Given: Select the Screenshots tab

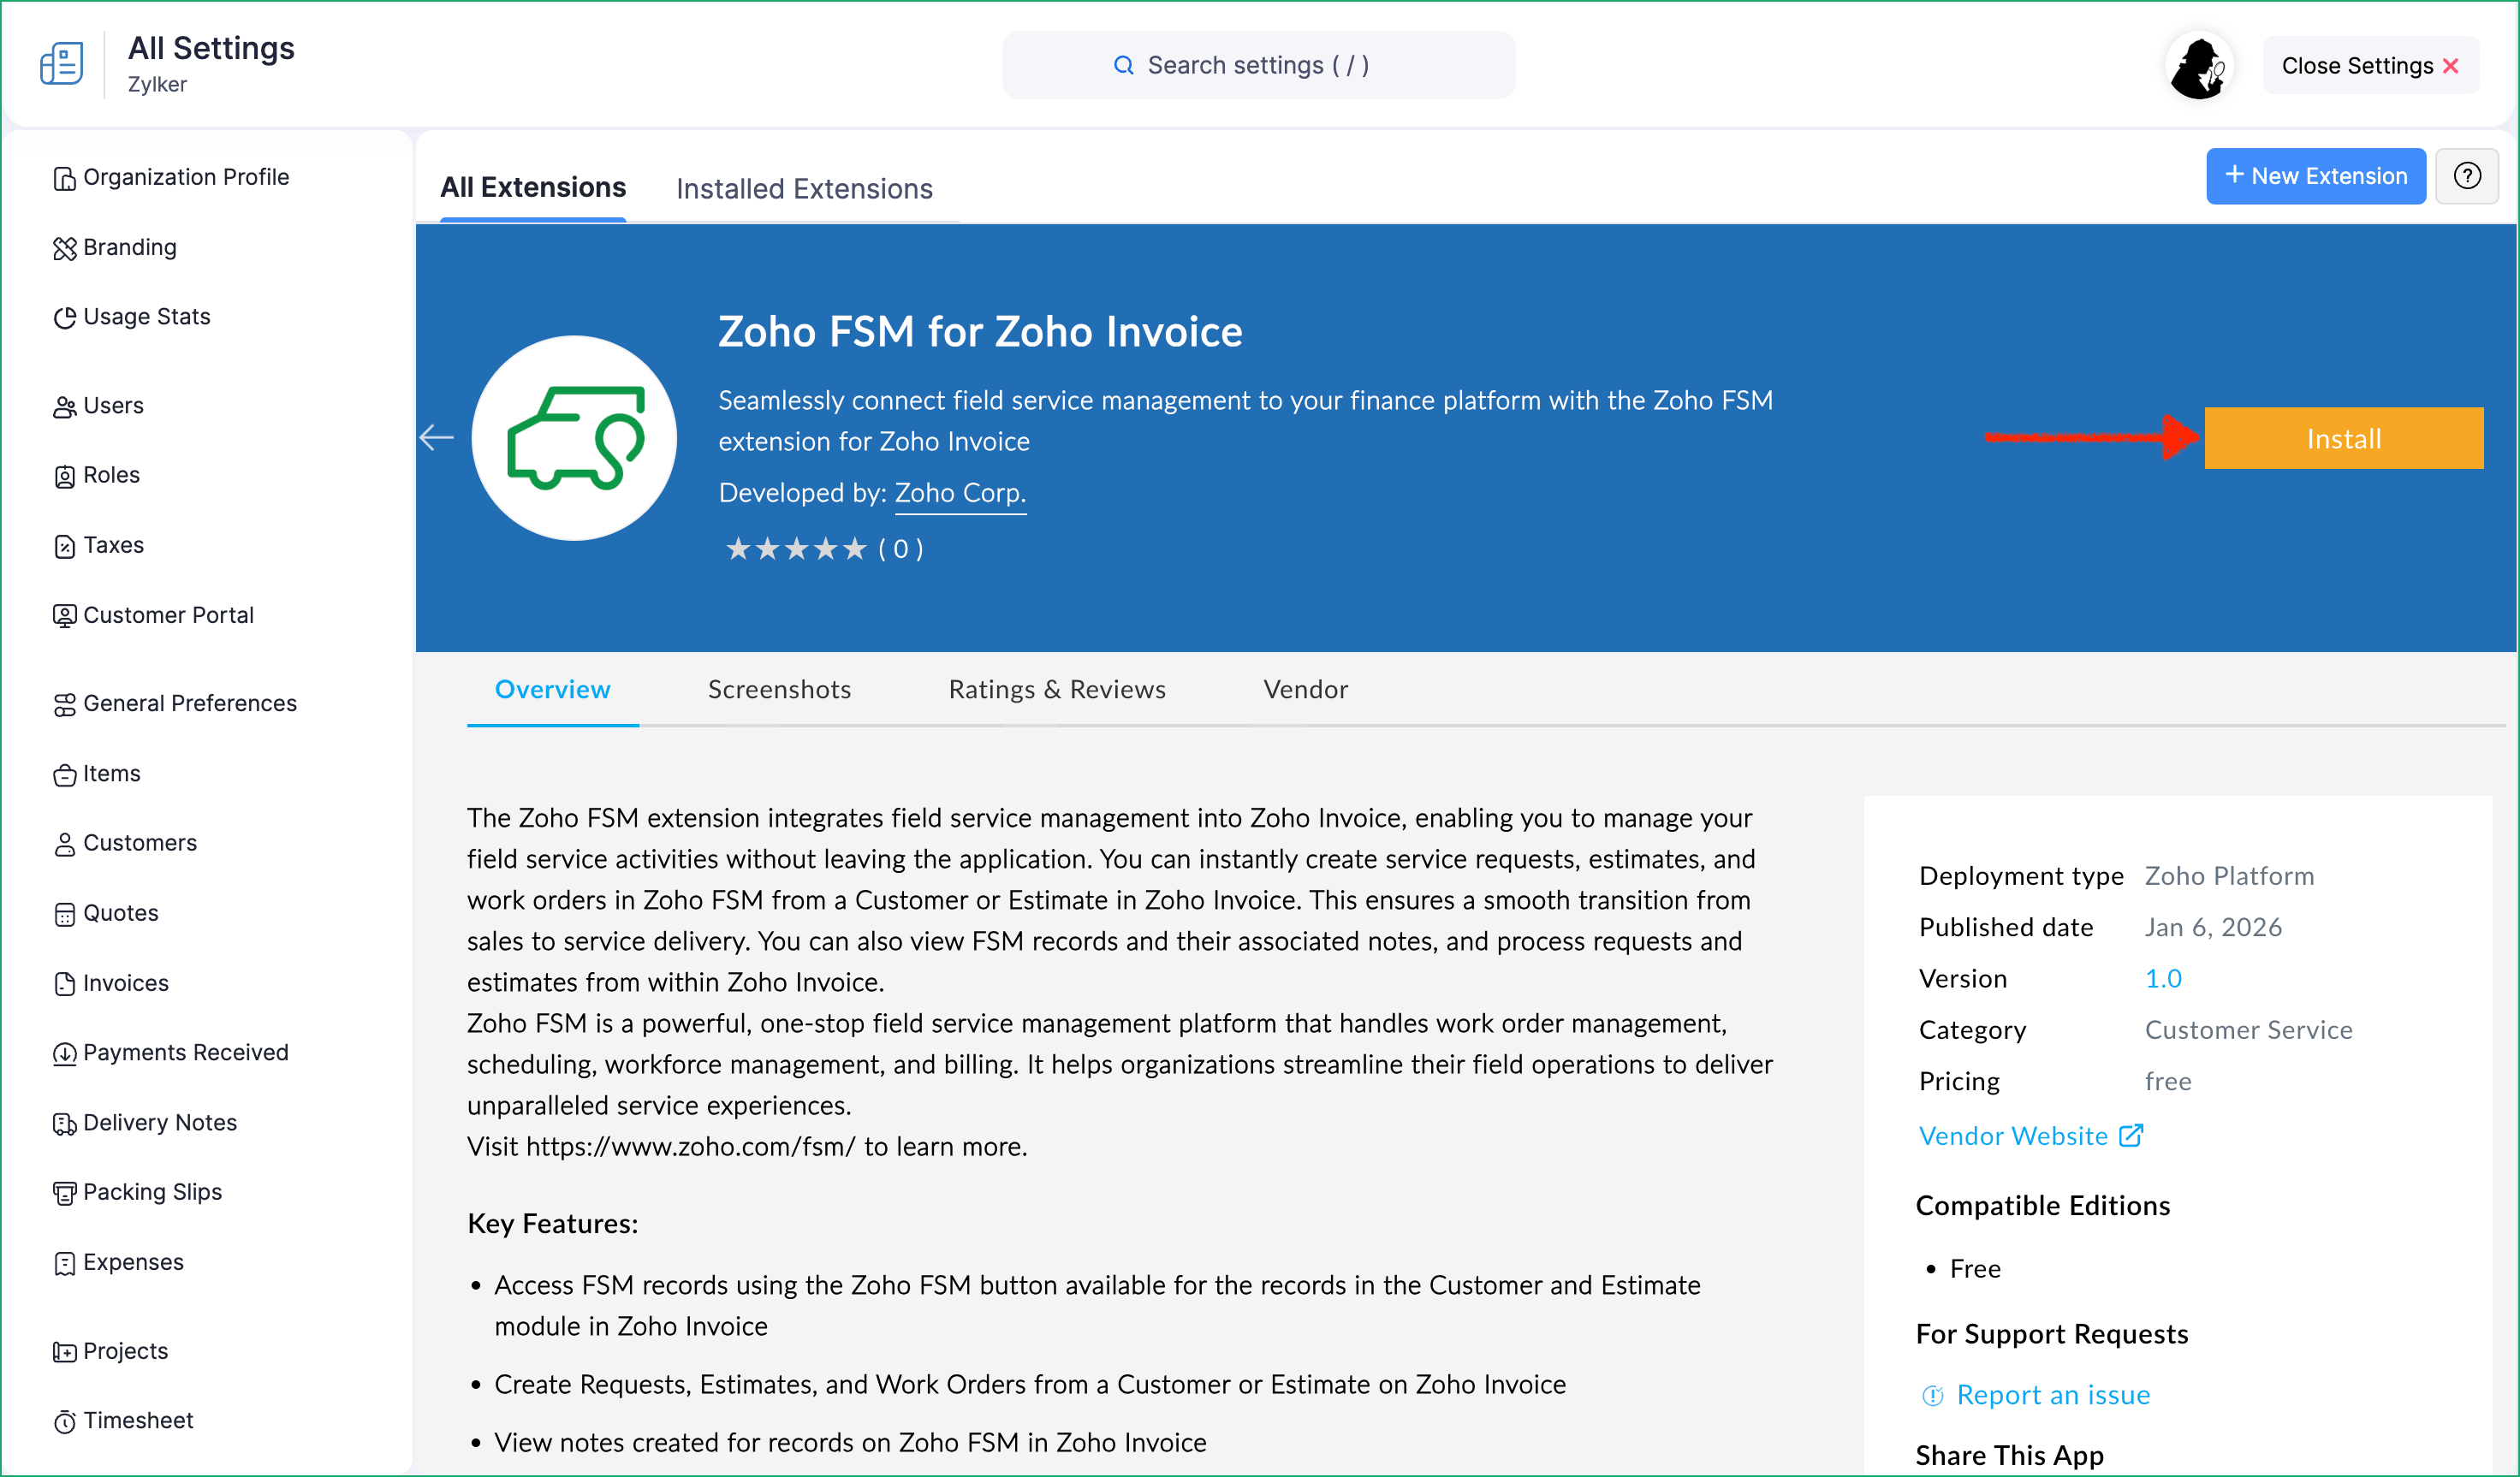Looking at the screenshot, I should [779, 689].
